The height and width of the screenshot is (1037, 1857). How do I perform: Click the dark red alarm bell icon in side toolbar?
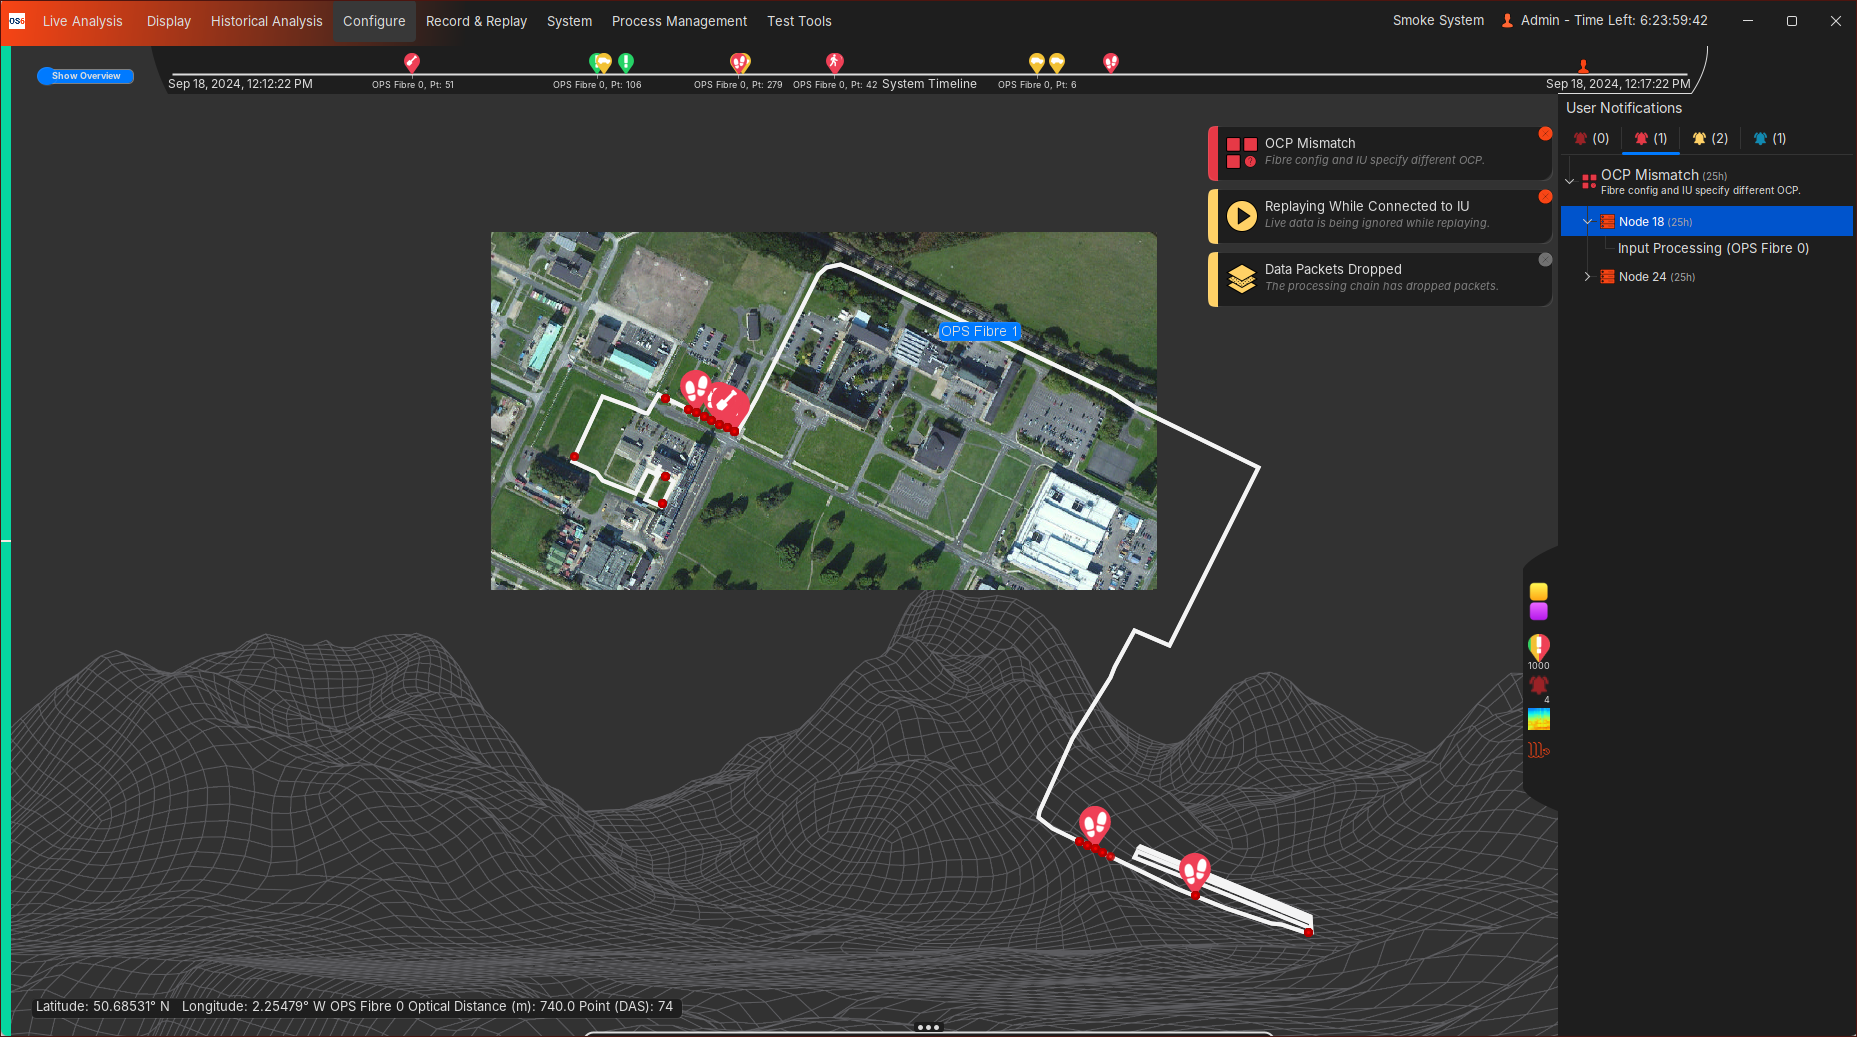[1538, 685]
